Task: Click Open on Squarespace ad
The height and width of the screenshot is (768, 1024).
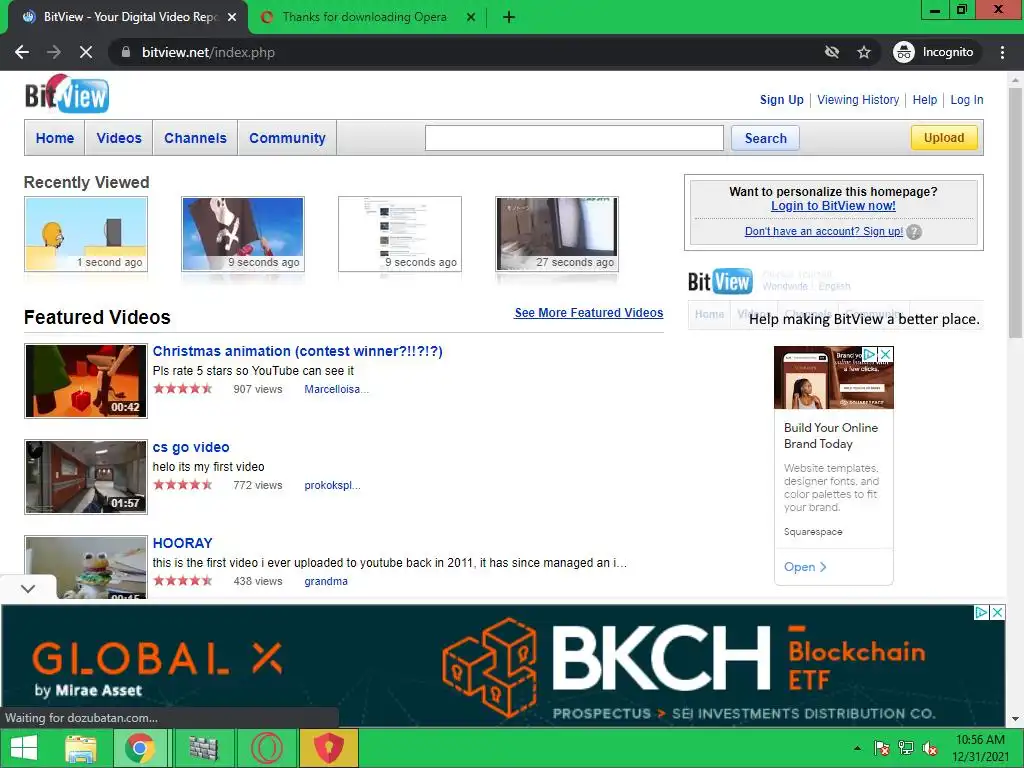Action: [x=805, y=567]
